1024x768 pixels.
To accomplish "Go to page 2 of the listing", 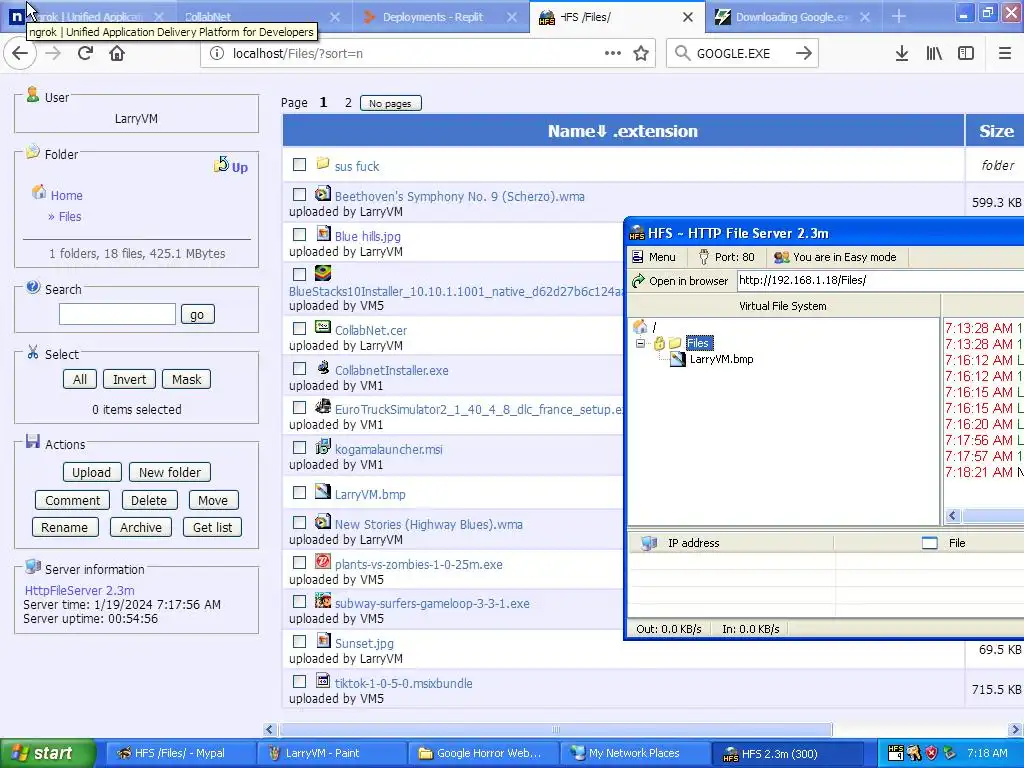I will 348,103.
